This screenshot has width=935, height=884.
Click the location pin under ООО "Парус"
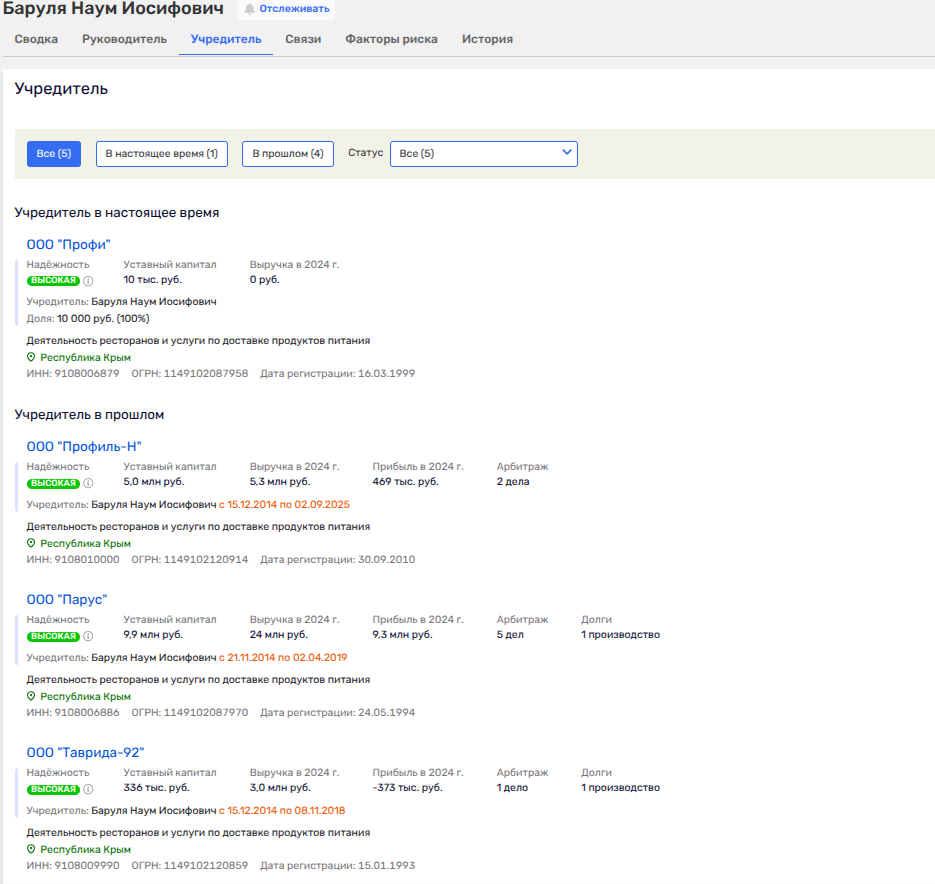(x=31, y=696)
